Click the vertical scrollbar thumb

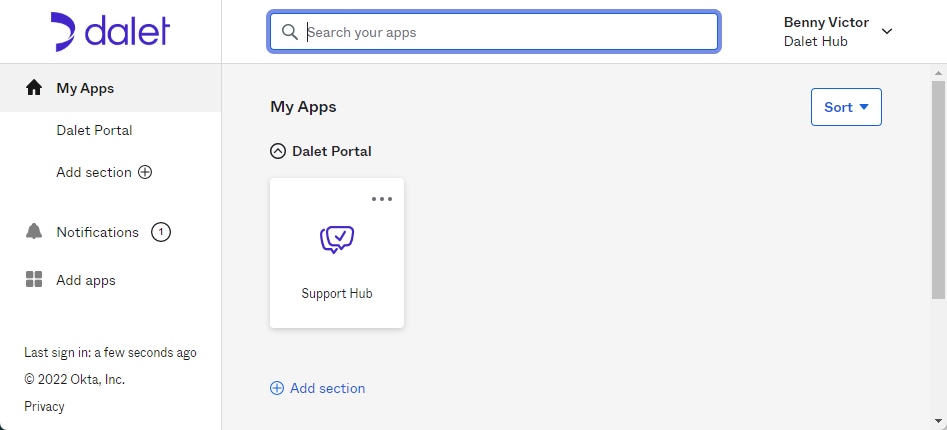pos(938,190)
